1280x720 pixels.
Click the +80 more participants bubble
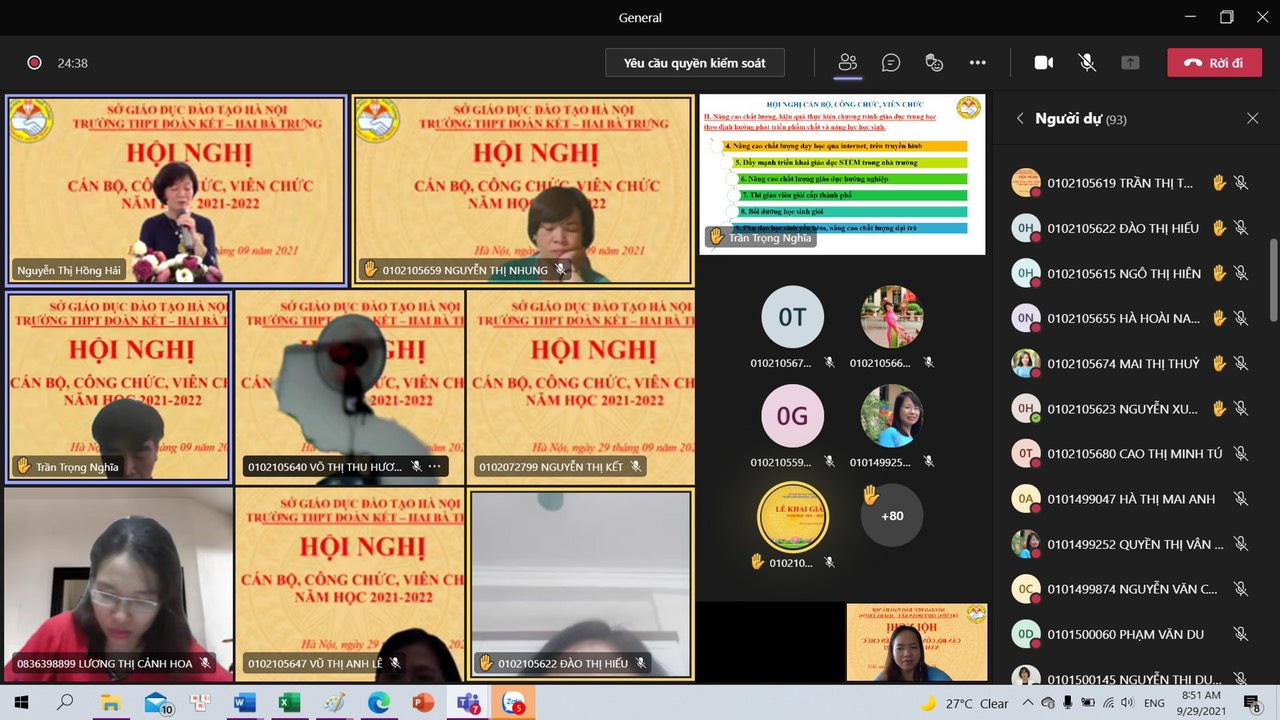click(891, 516)
